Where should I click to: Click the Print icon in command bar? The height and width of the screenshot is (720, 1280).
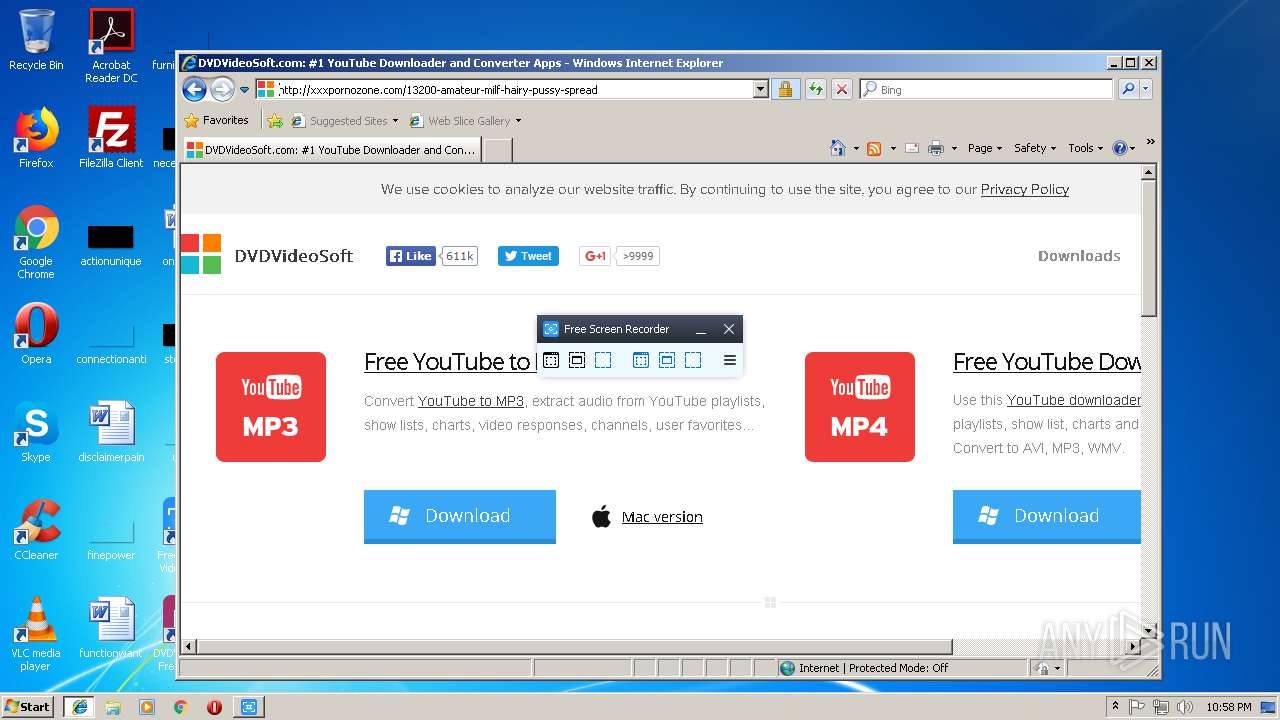tap(936, 148)
